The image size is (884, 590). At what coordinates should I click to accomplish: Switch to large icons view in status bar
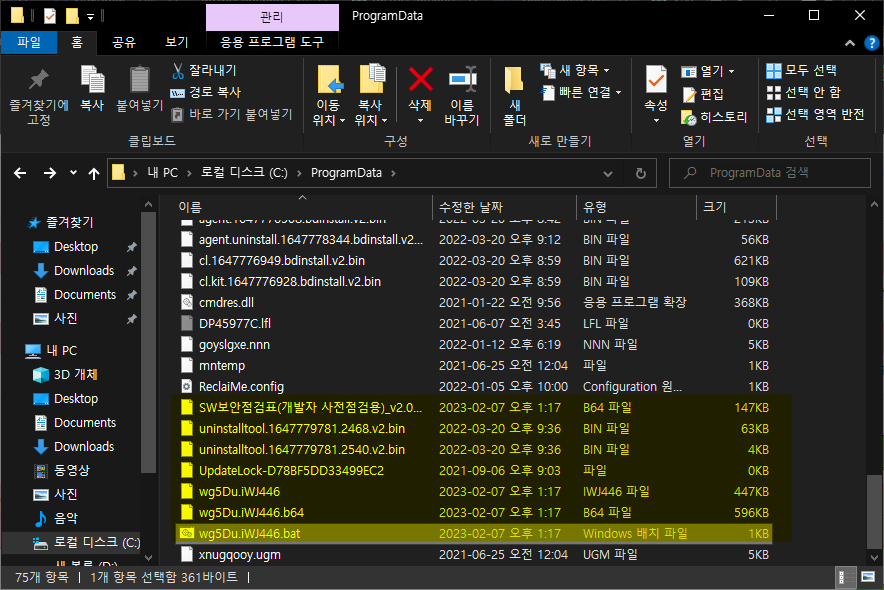pos(868,578)
